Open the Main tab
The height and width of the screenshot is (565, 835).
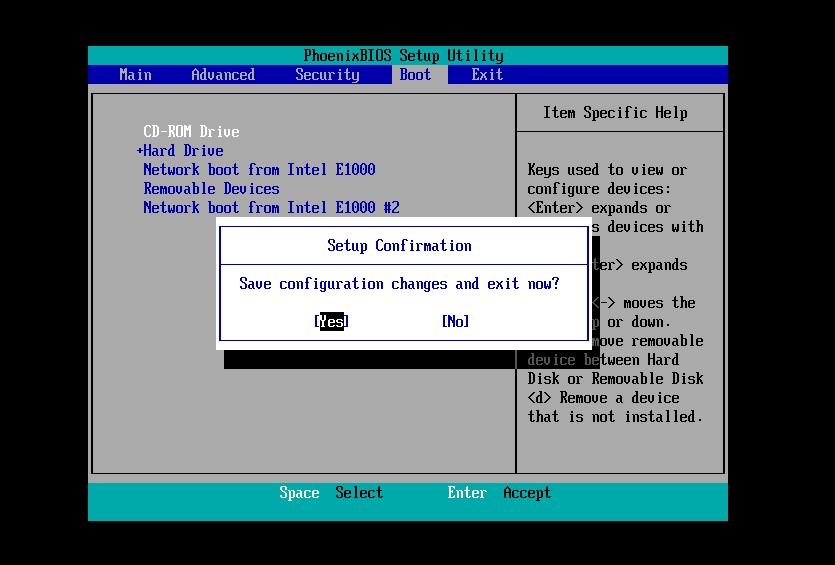pos(135,75)
